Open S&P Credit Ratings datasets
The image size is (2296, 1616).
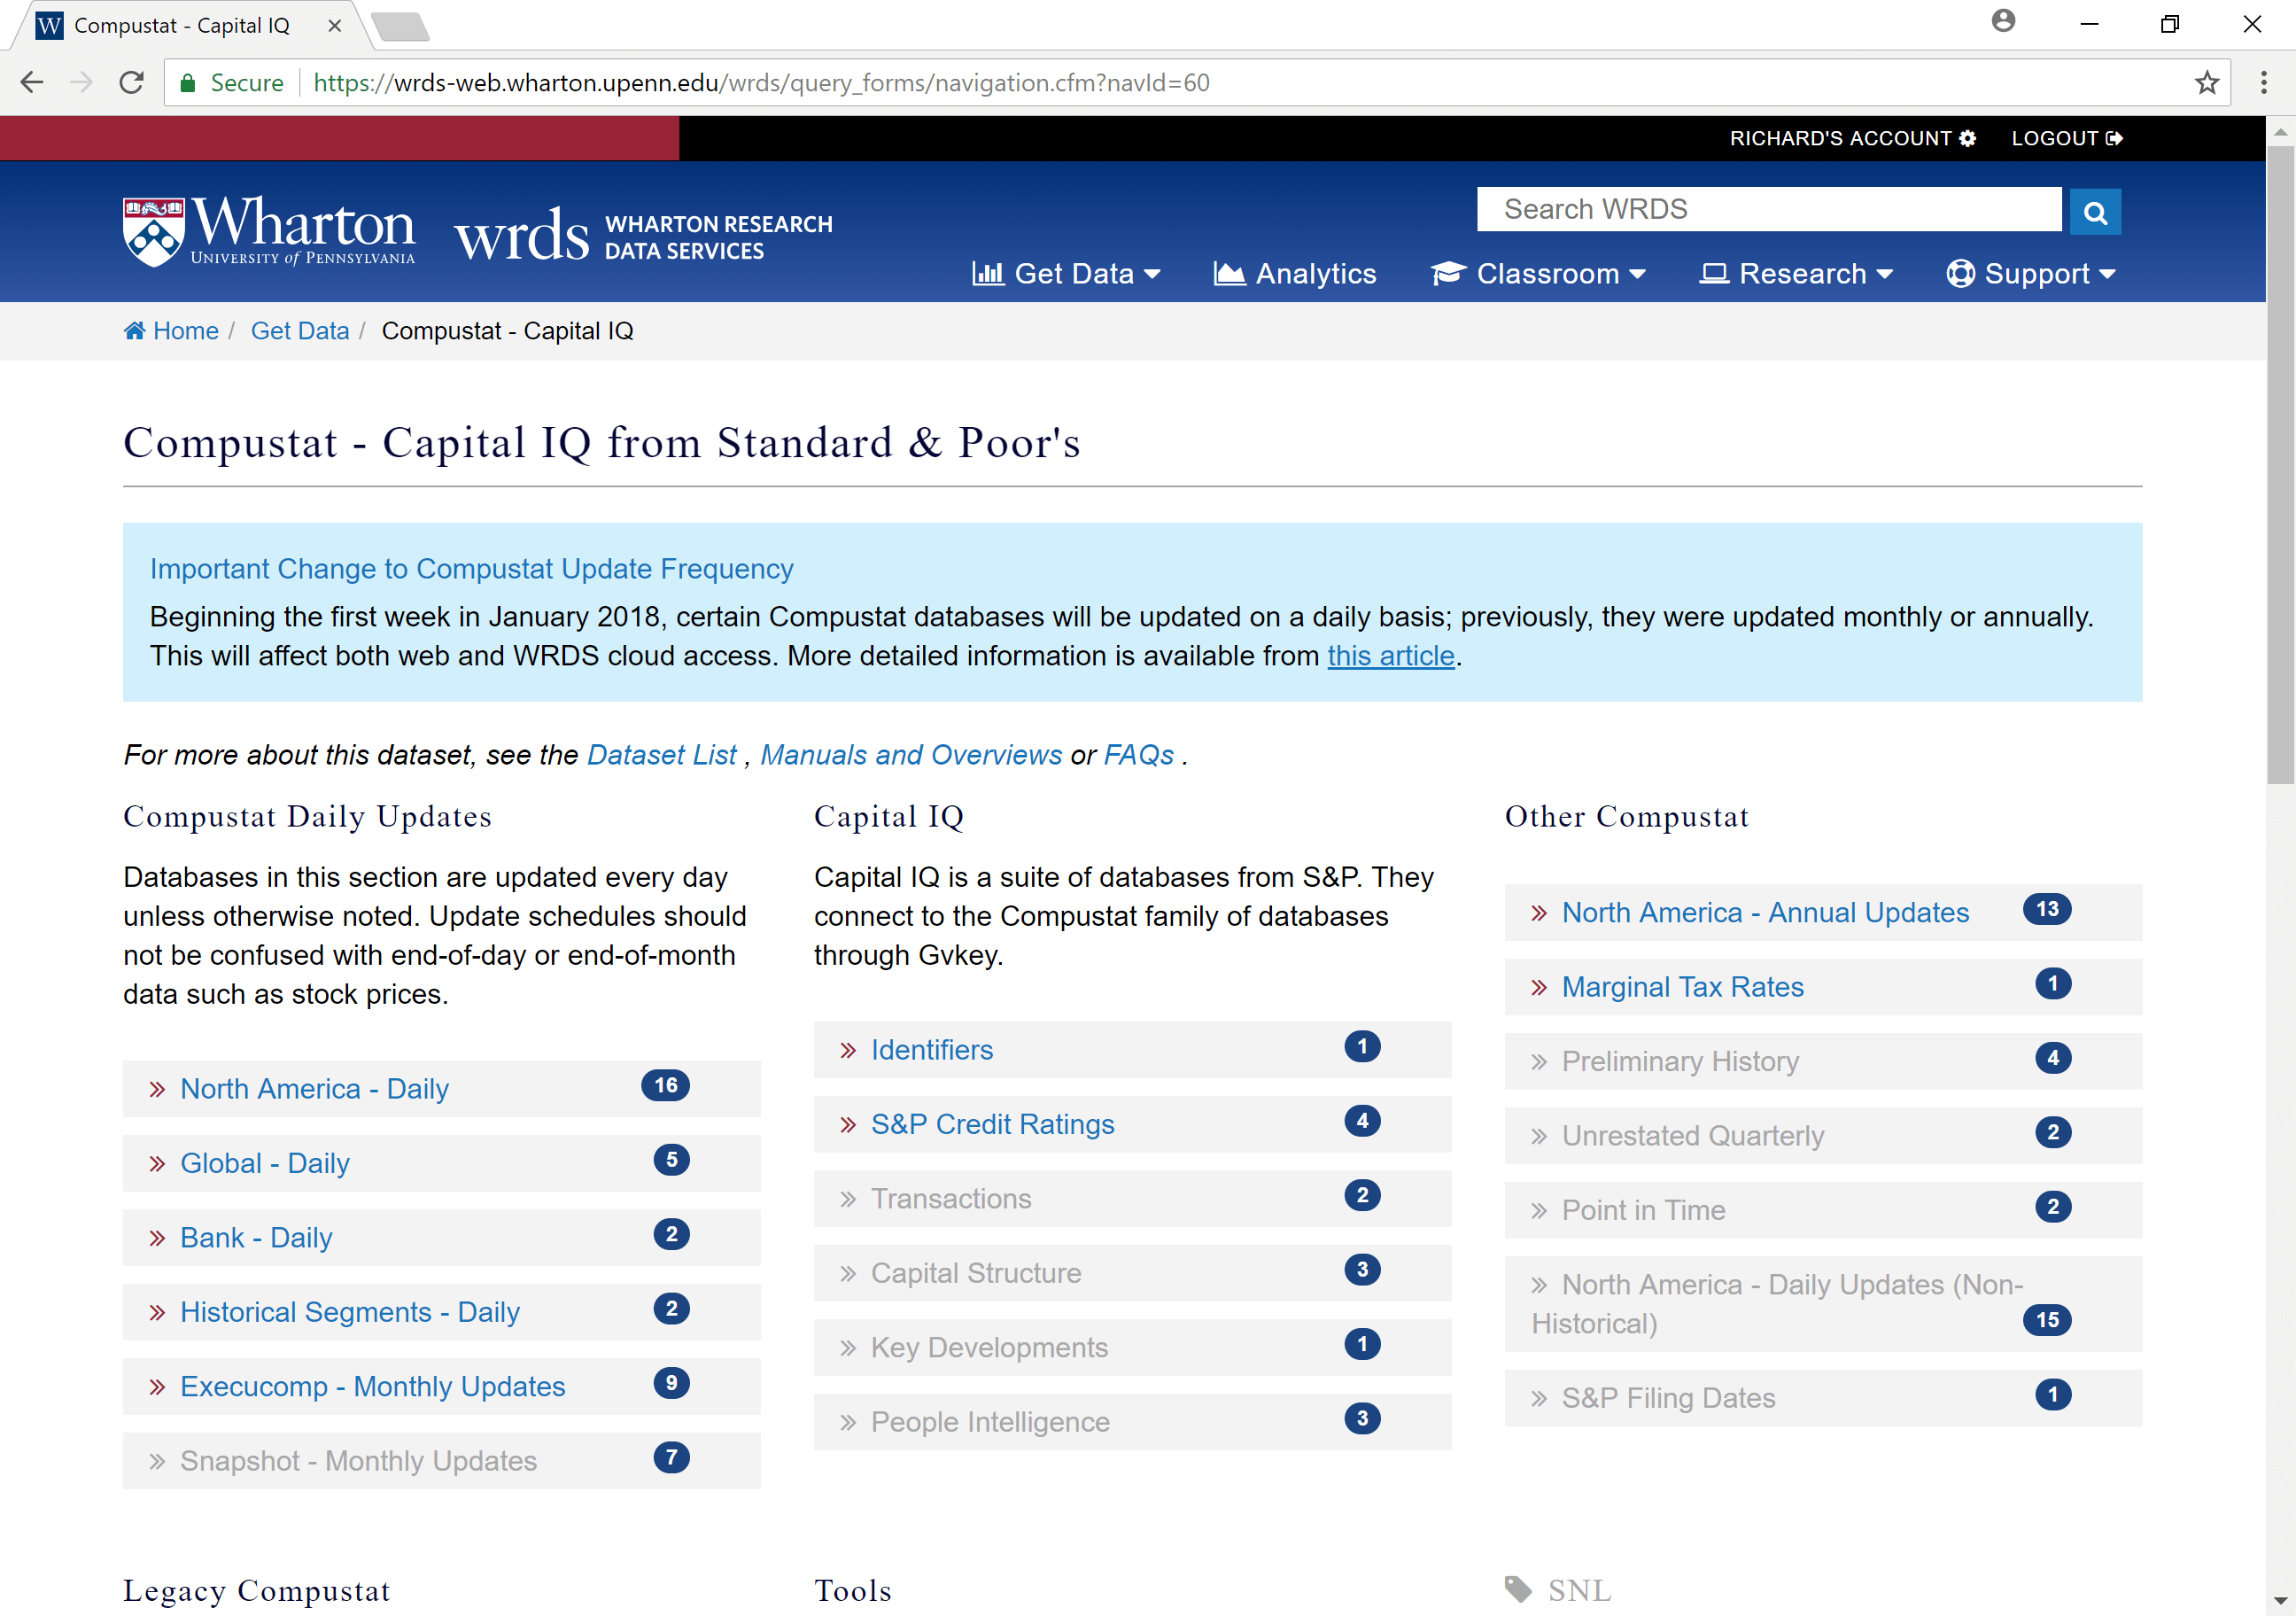coord(992,1124)
